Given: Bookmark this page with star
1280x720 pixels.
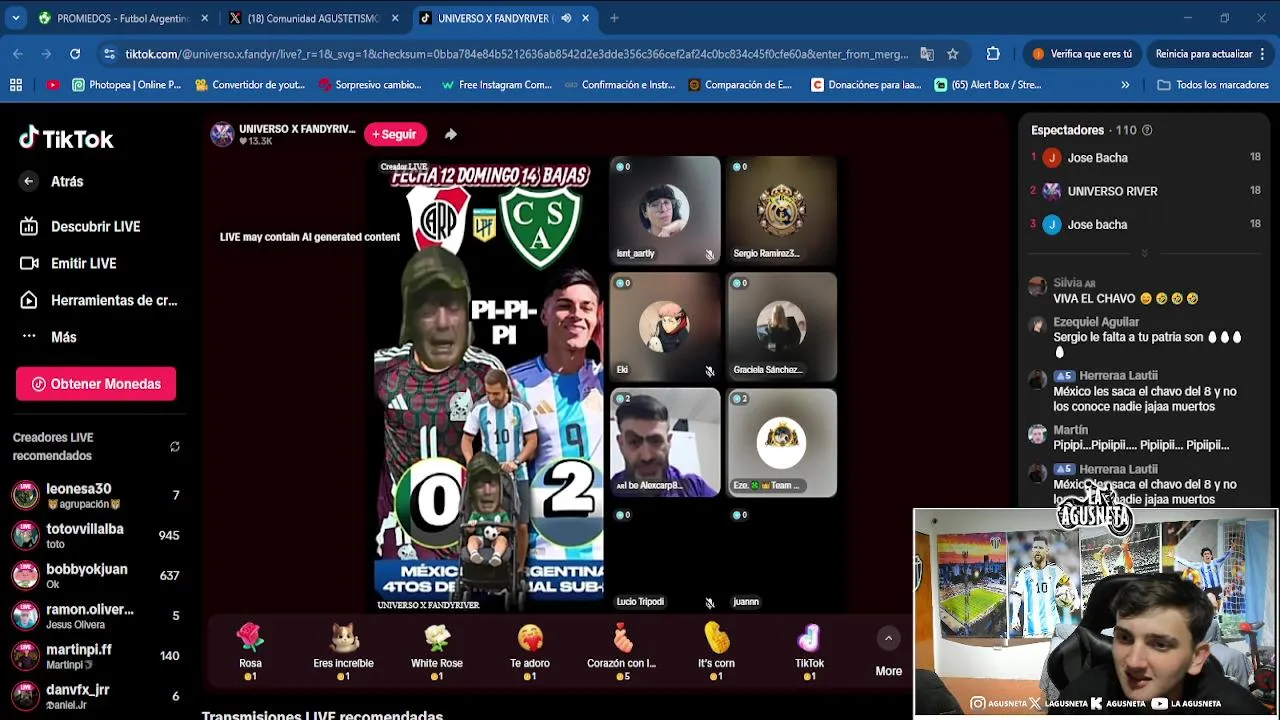Looking at the screenshot, I should click(x=953, y=54).
